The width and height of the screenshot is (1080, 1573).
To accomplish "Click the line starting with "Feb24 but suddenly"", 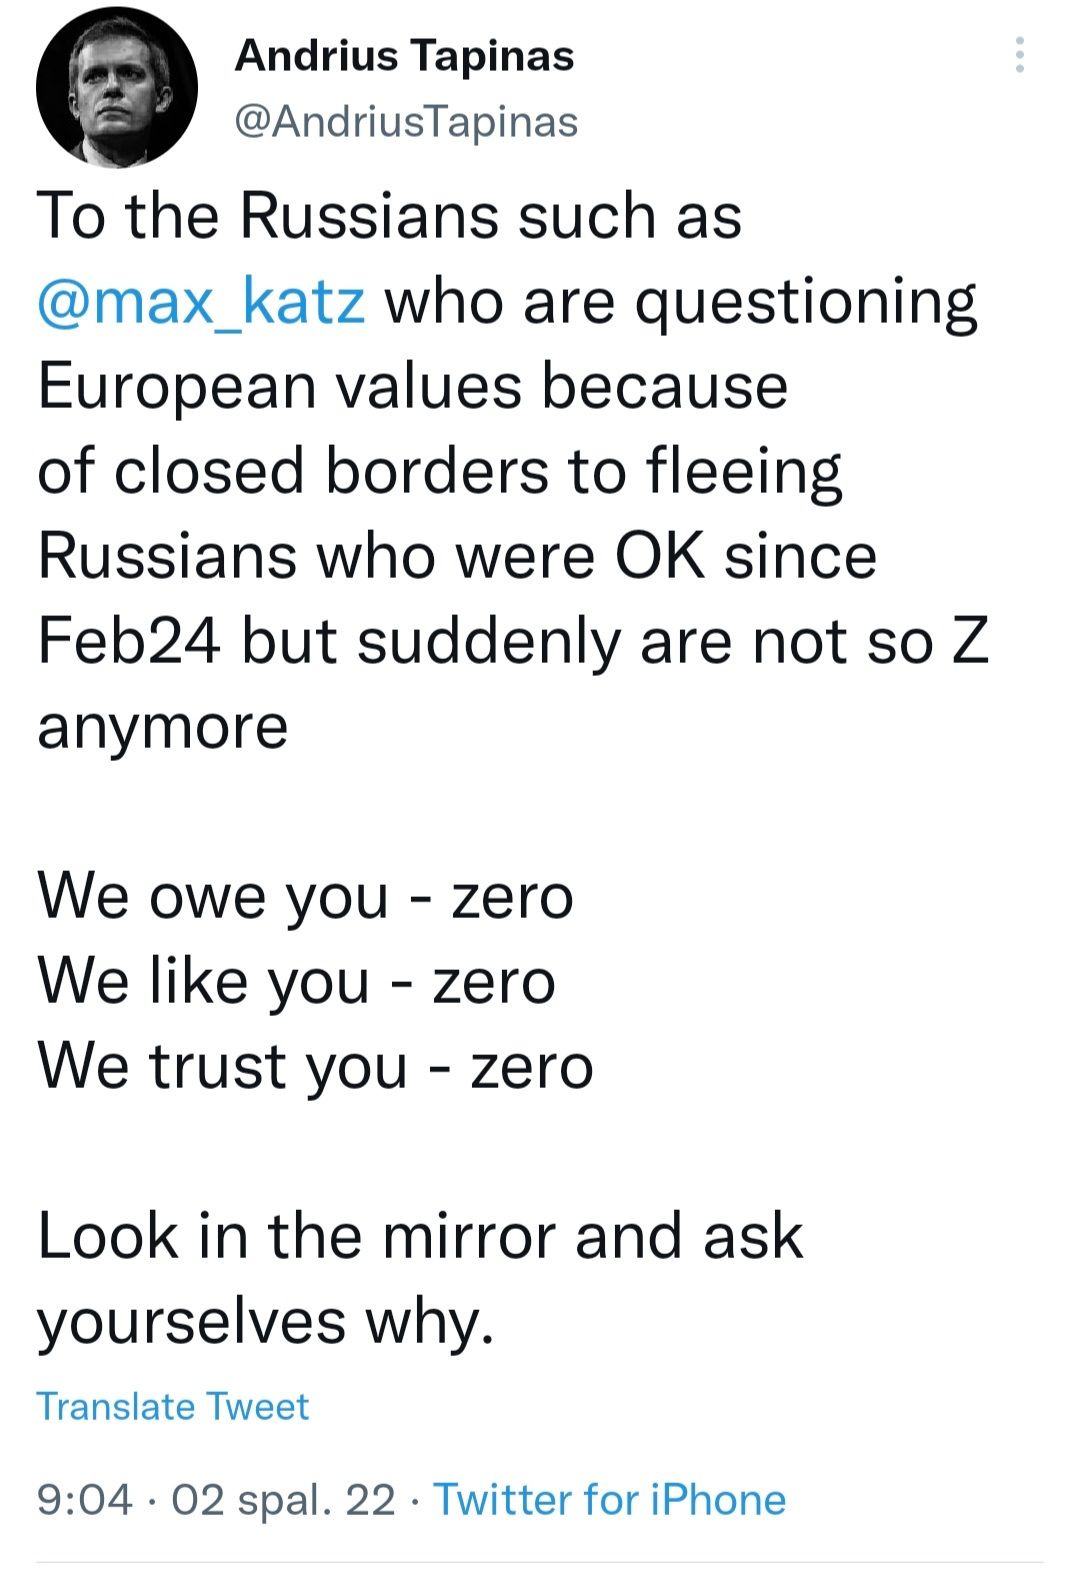I will point(512,641).
